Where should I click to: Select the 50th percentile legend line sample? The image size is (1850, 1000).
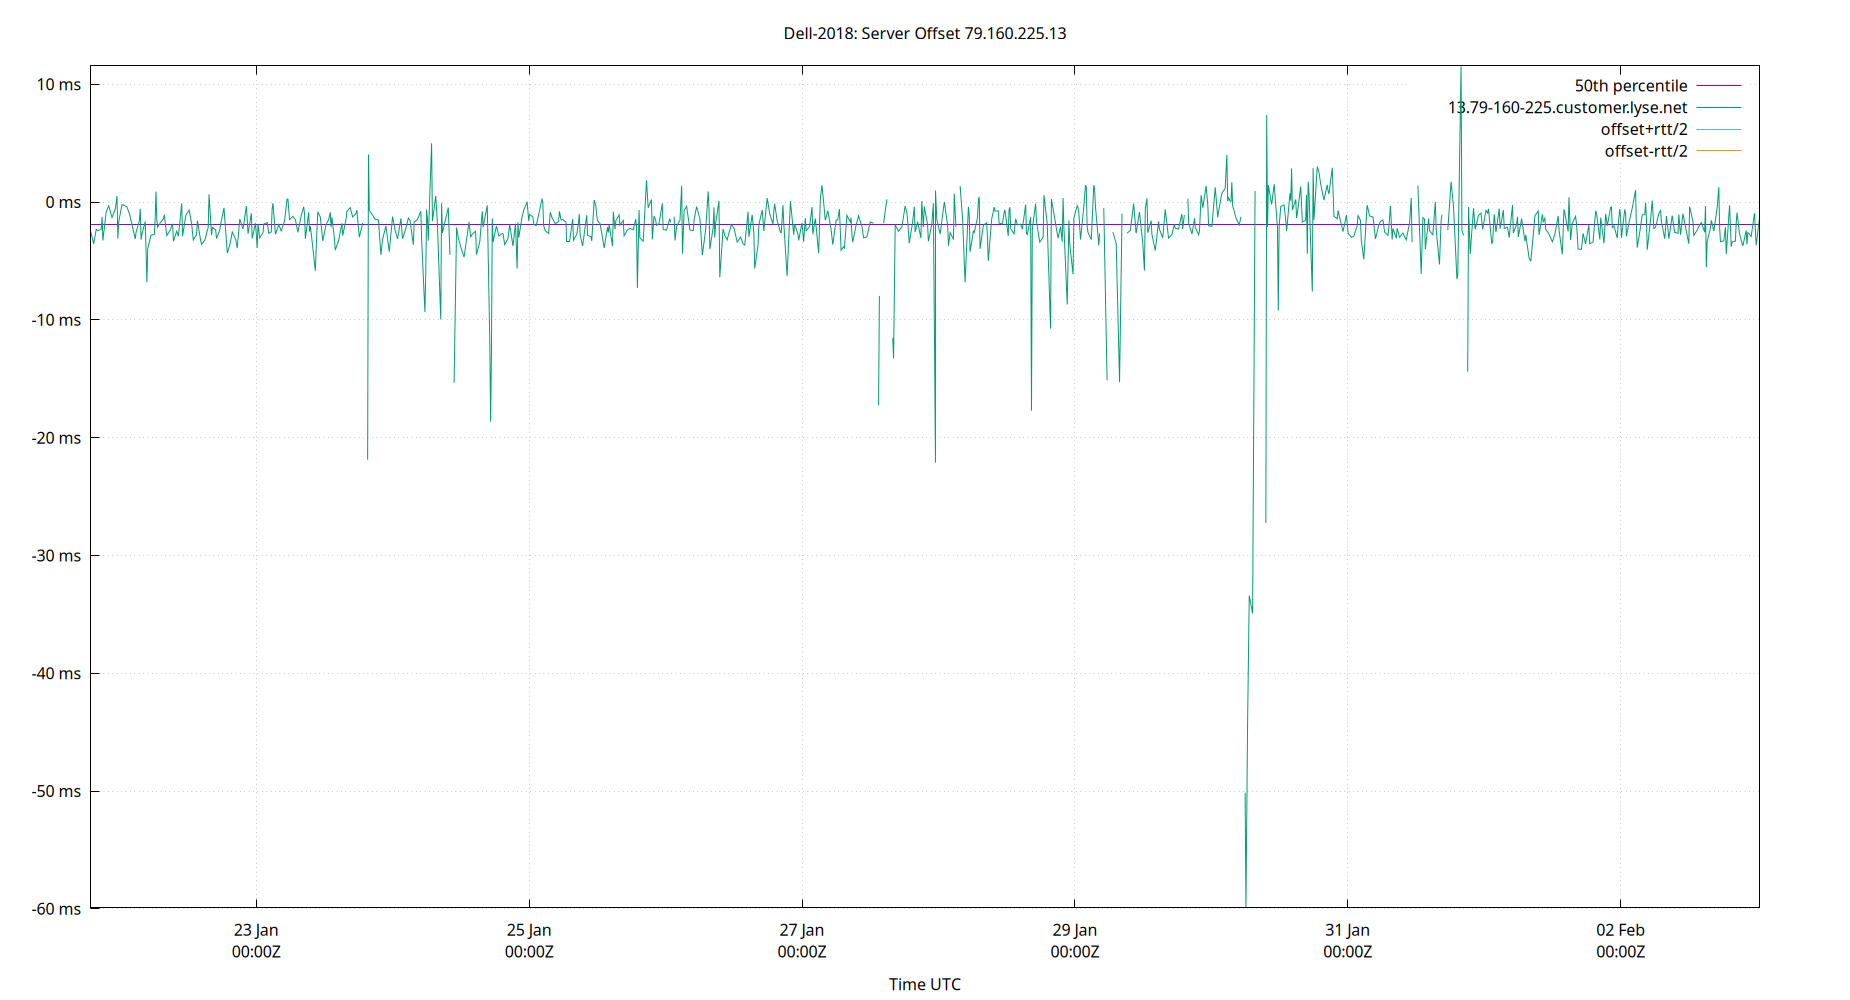point(1718,85)
